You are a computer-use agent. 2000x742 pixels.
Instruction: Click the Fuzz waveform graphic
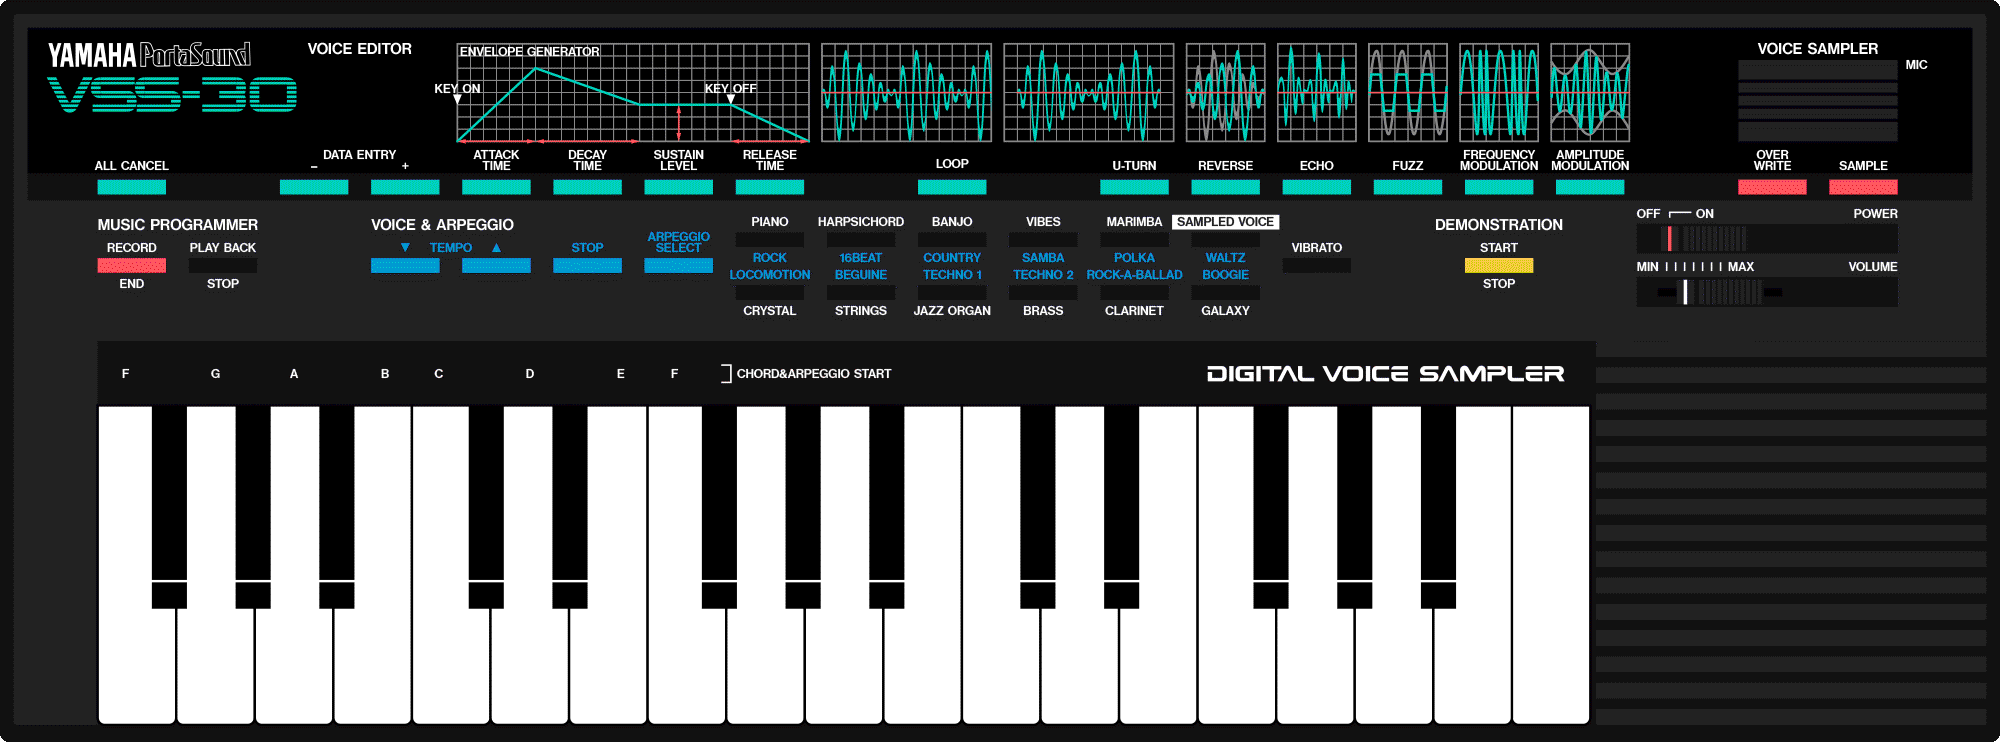tap(1407, 93)
